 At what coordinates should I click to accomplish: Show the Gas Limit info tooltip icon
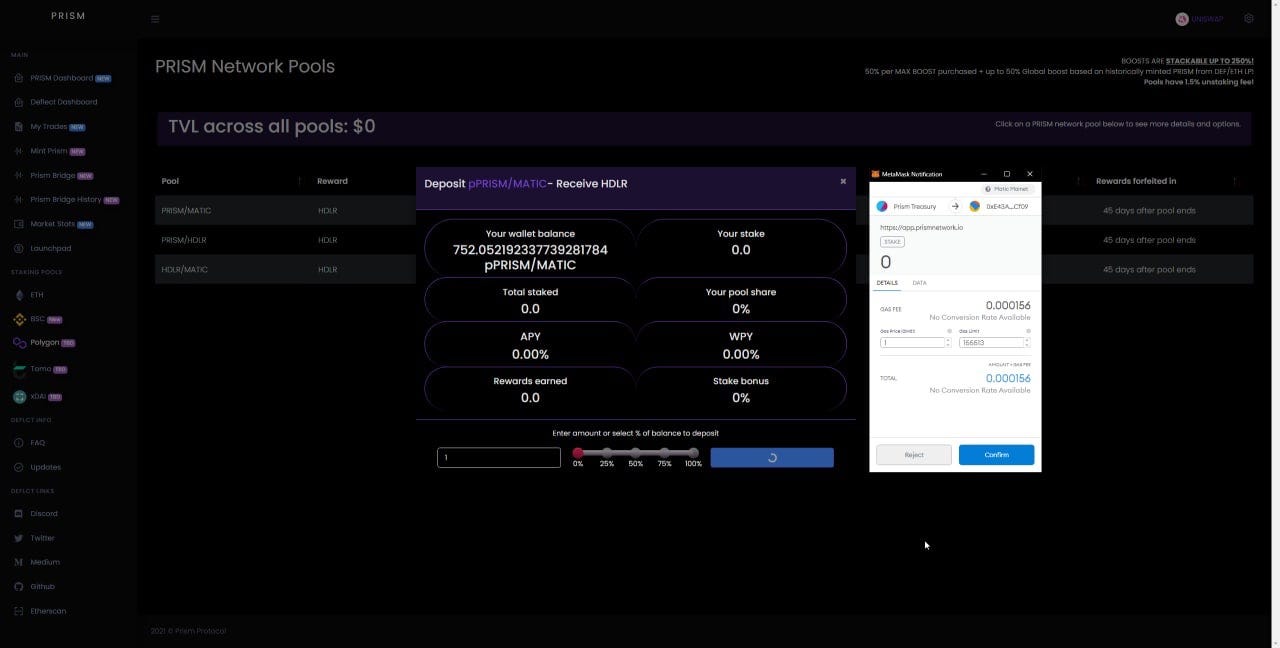[1028, 331]
